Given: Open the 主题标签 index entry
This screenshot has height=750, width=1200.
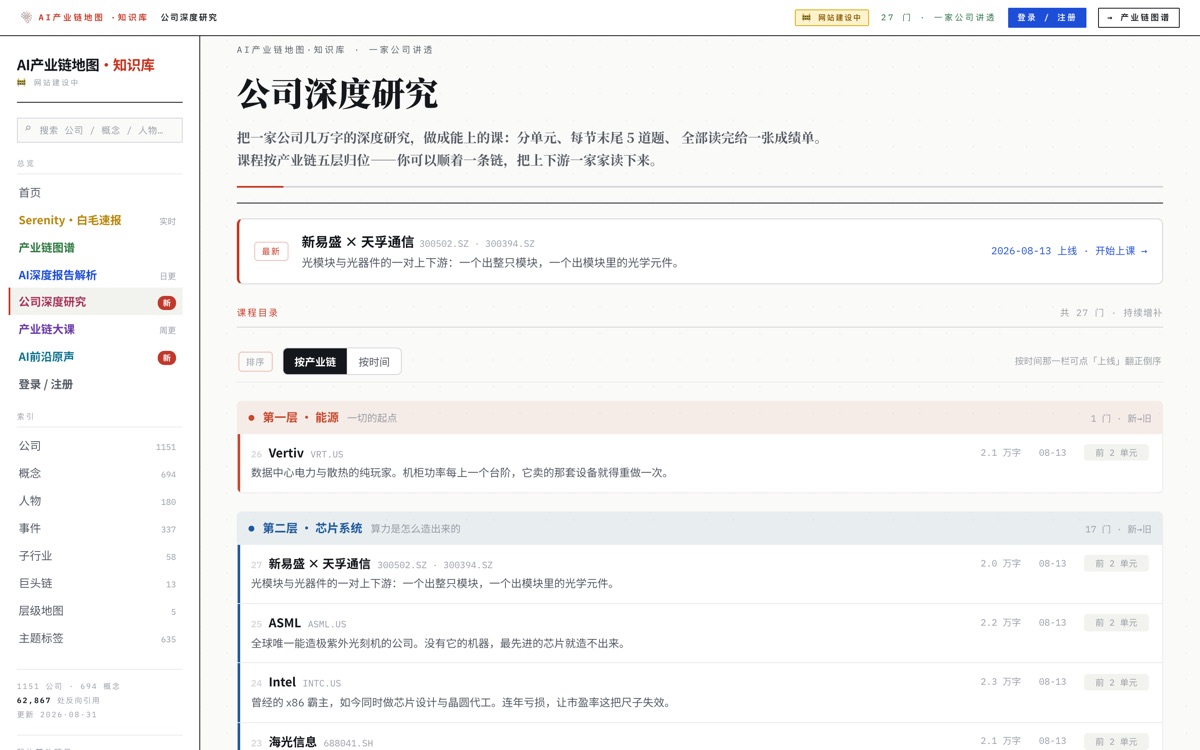Looking at the screenshot, I should pyautogui.click(x=96, y=638).
